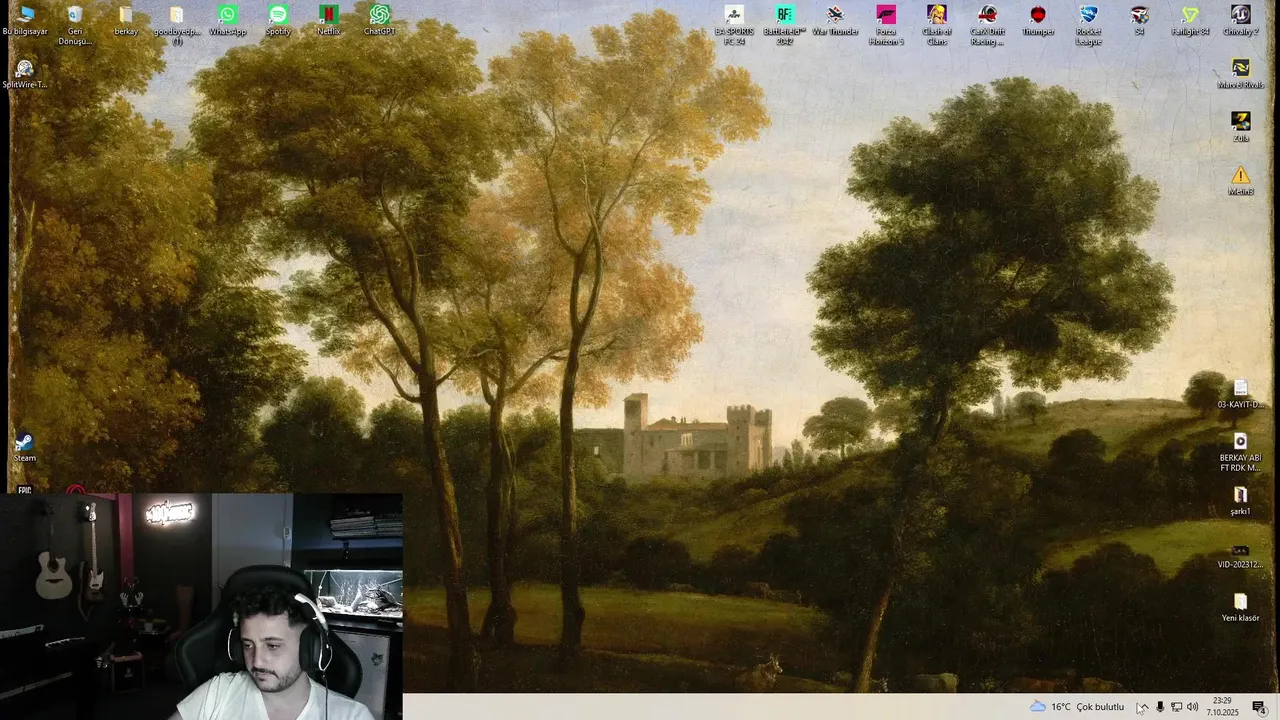Image resolution: width=1280 pixels, height=720 pixels.
Task: Expand the hidden tray icons chevron
Action: point(1142,707)
